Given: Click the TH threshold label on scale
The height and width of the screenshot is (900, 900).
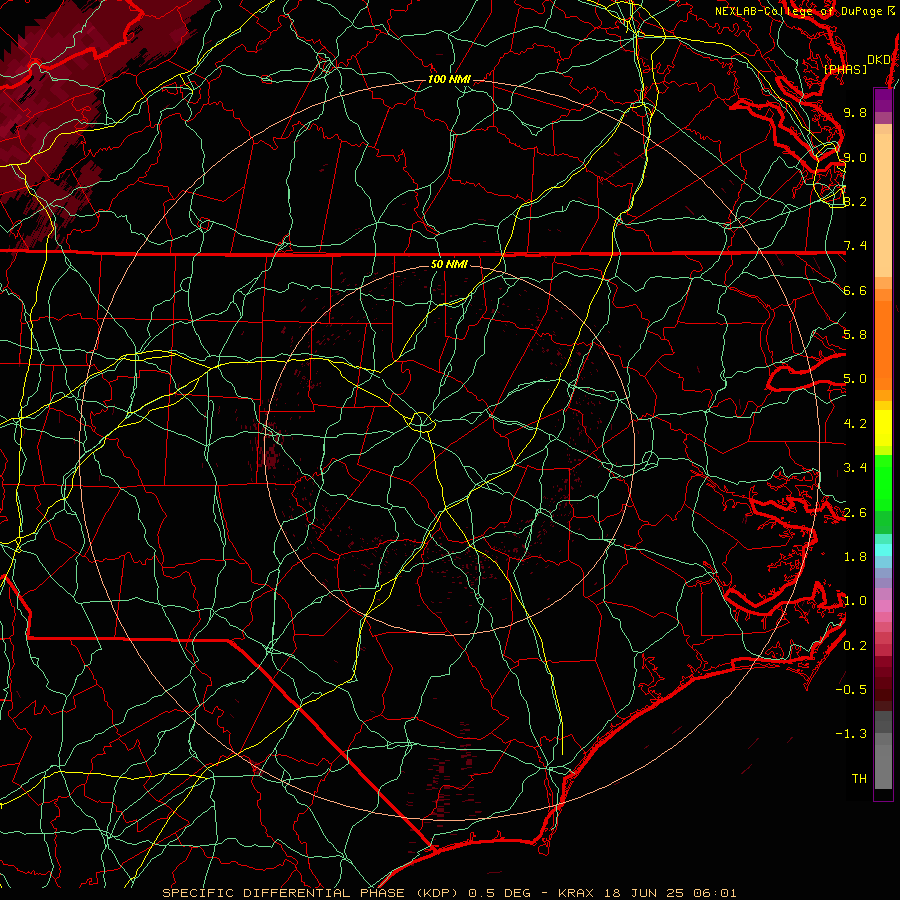Looking at the screenshot, I should [x=859, y=779].
